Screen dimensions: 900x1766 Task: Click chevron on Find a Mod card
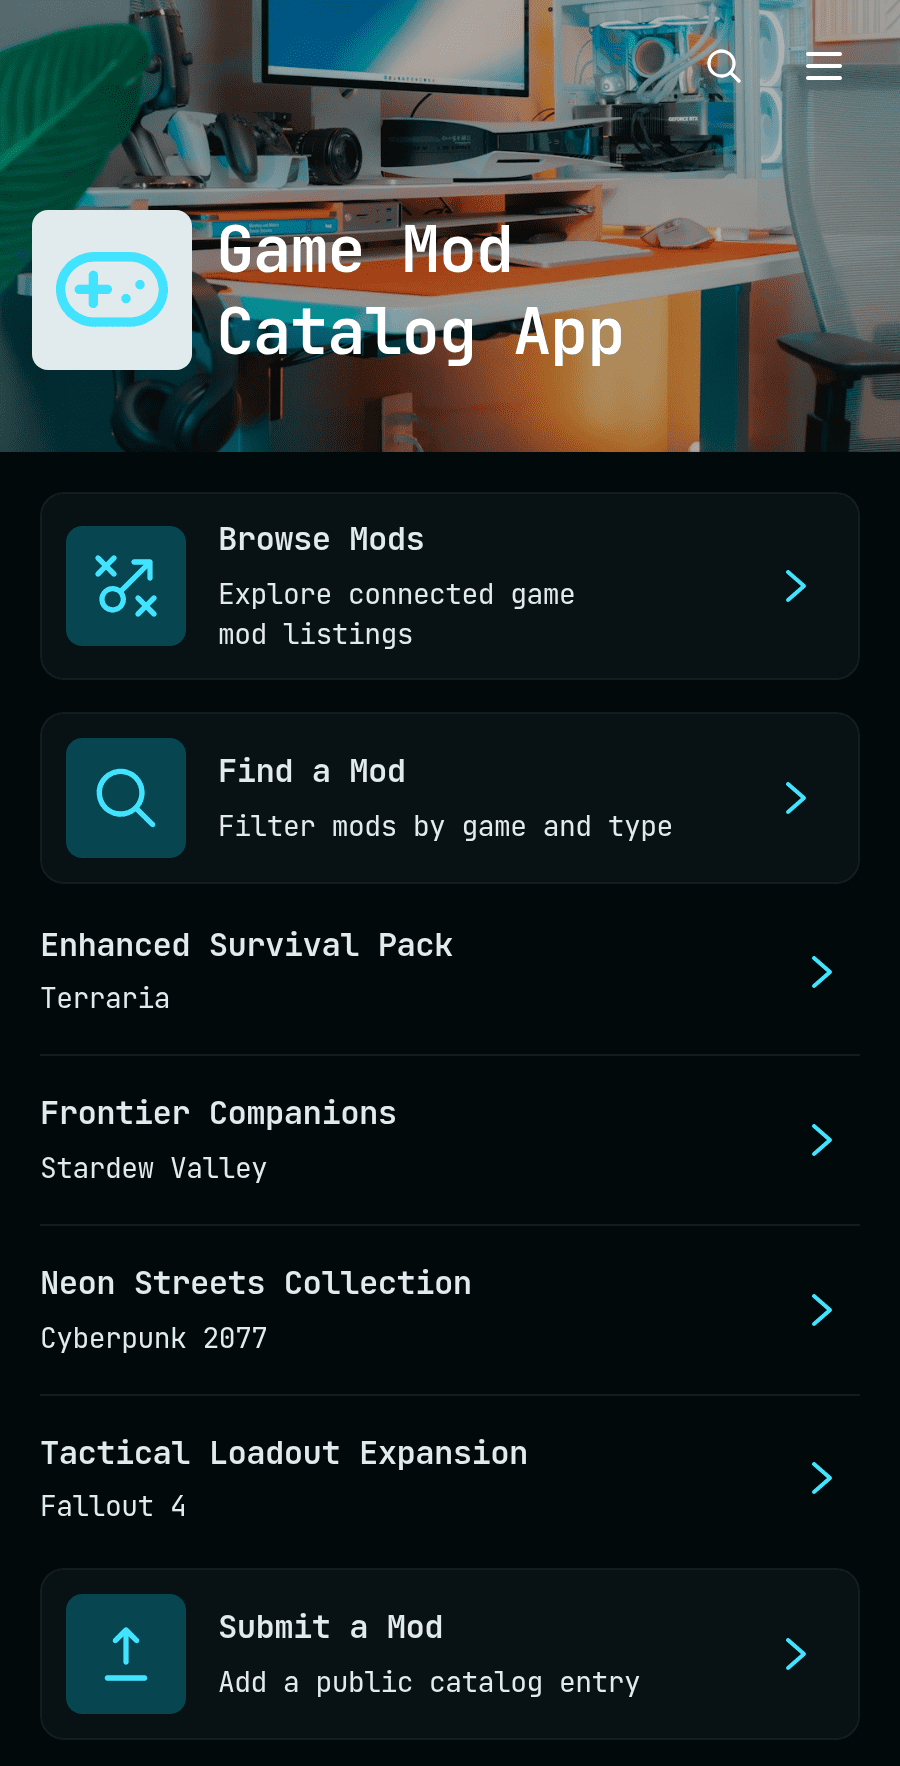click(x=796, y=798)
